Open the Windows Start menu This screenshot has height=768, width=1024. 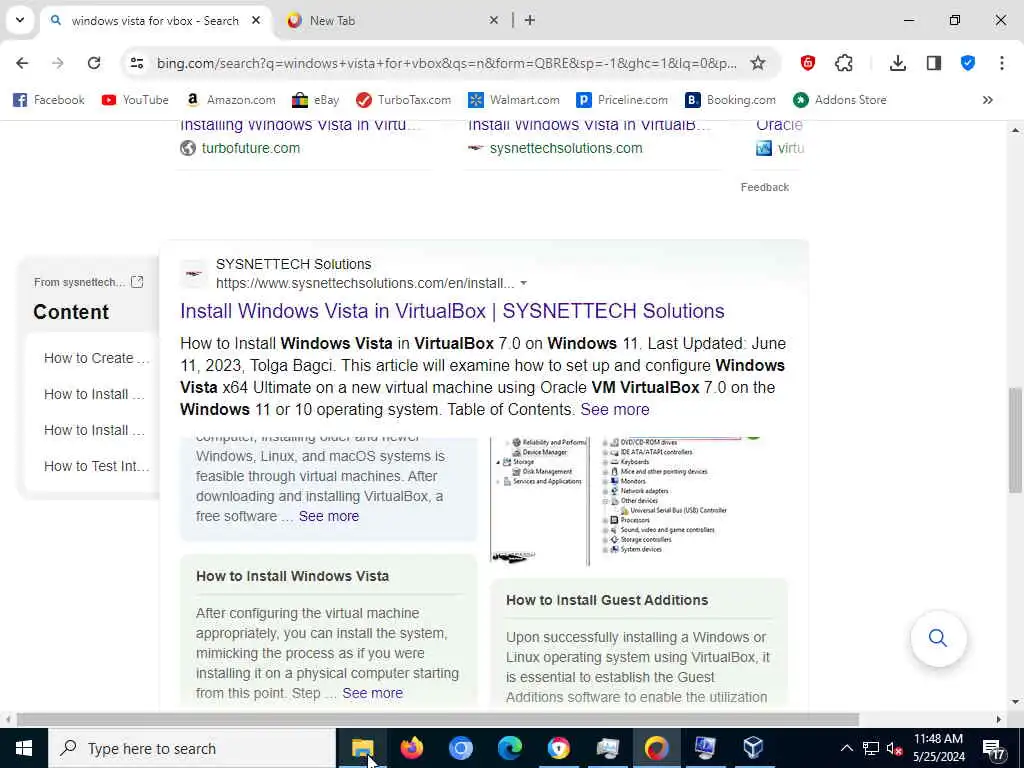[x=24, y=748]
